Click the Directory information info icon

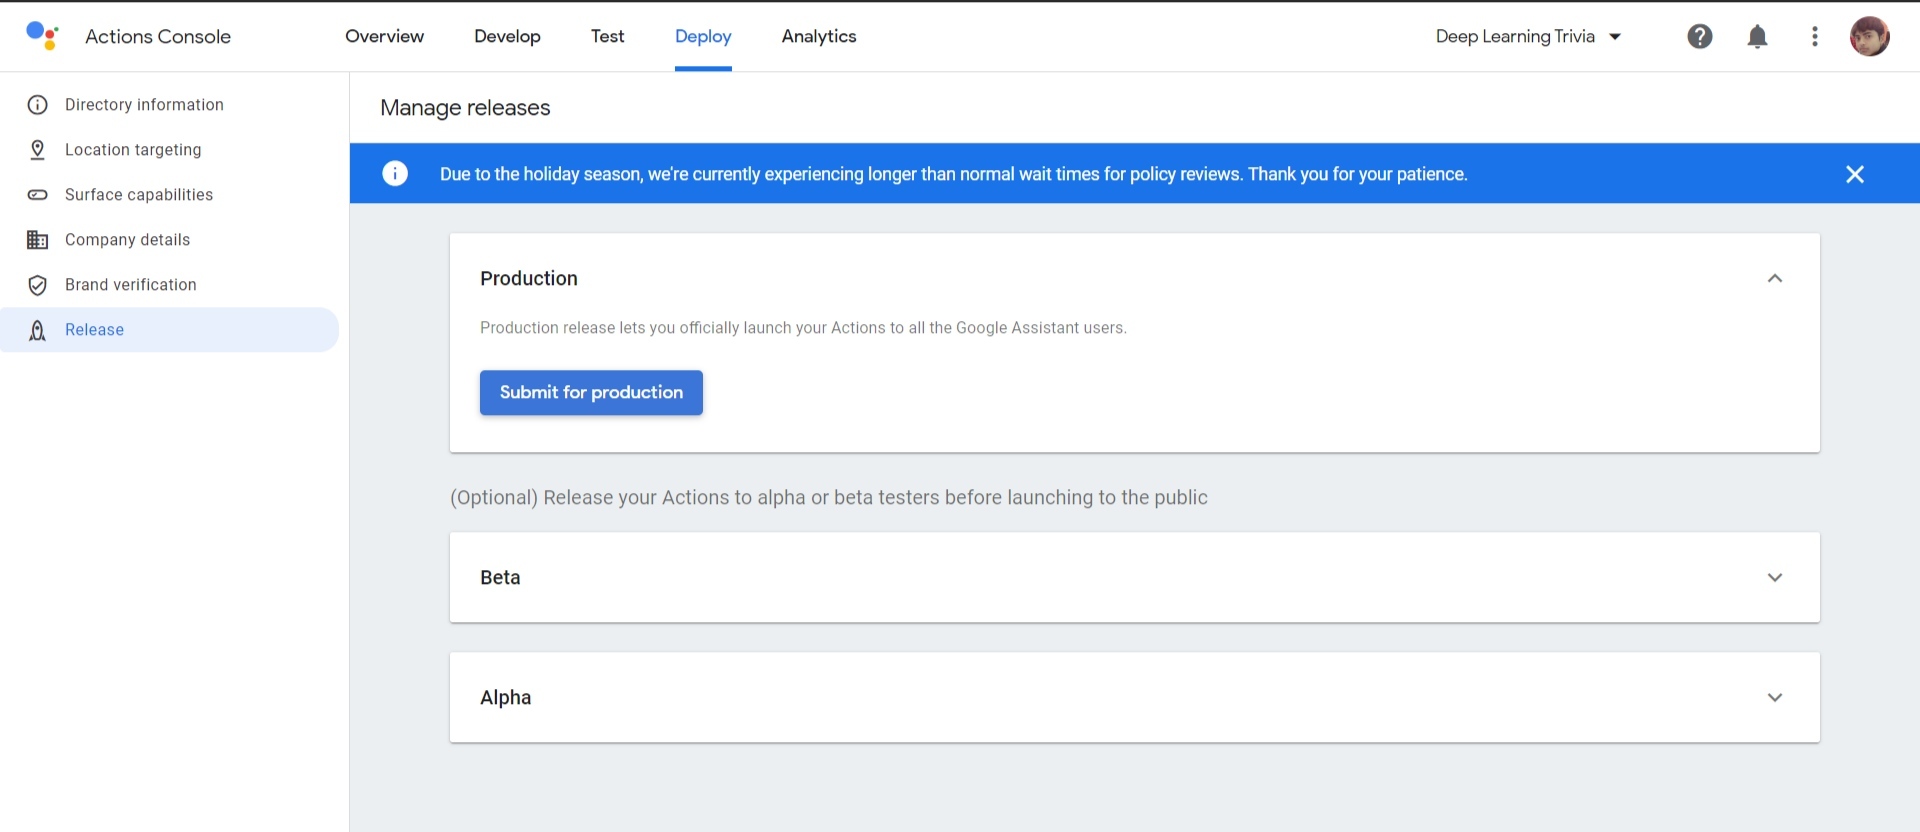[x=38, y=105]
